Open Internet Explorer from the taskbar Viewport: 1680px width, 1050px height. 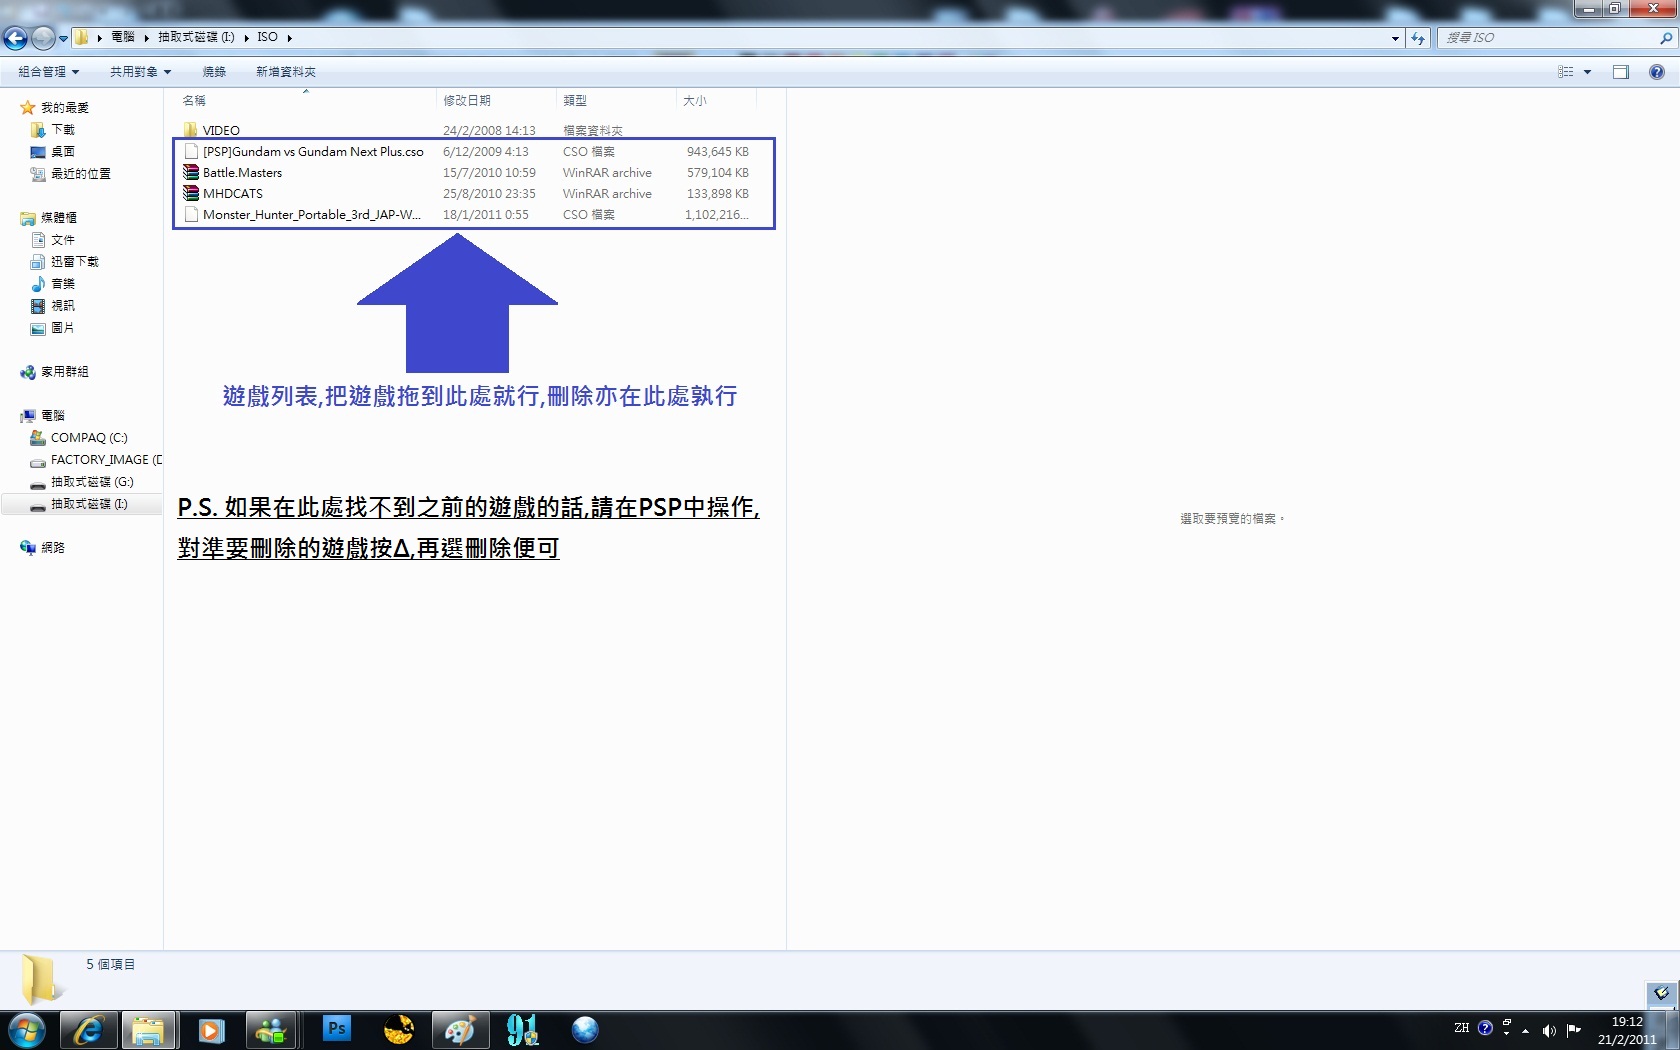pyautogui.click(x=88, y=1030)
